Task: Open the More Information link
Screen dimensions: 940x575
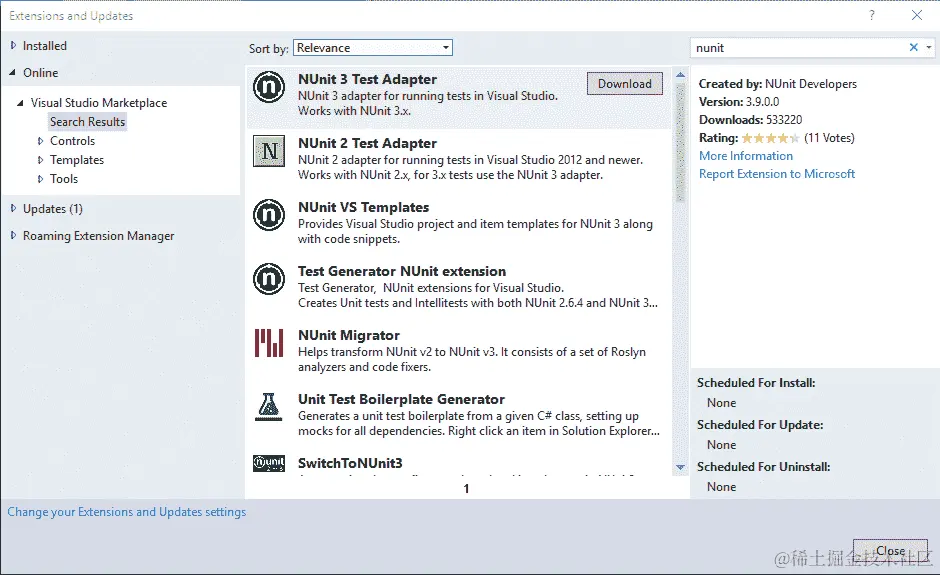Action: [x=746, y=156]
